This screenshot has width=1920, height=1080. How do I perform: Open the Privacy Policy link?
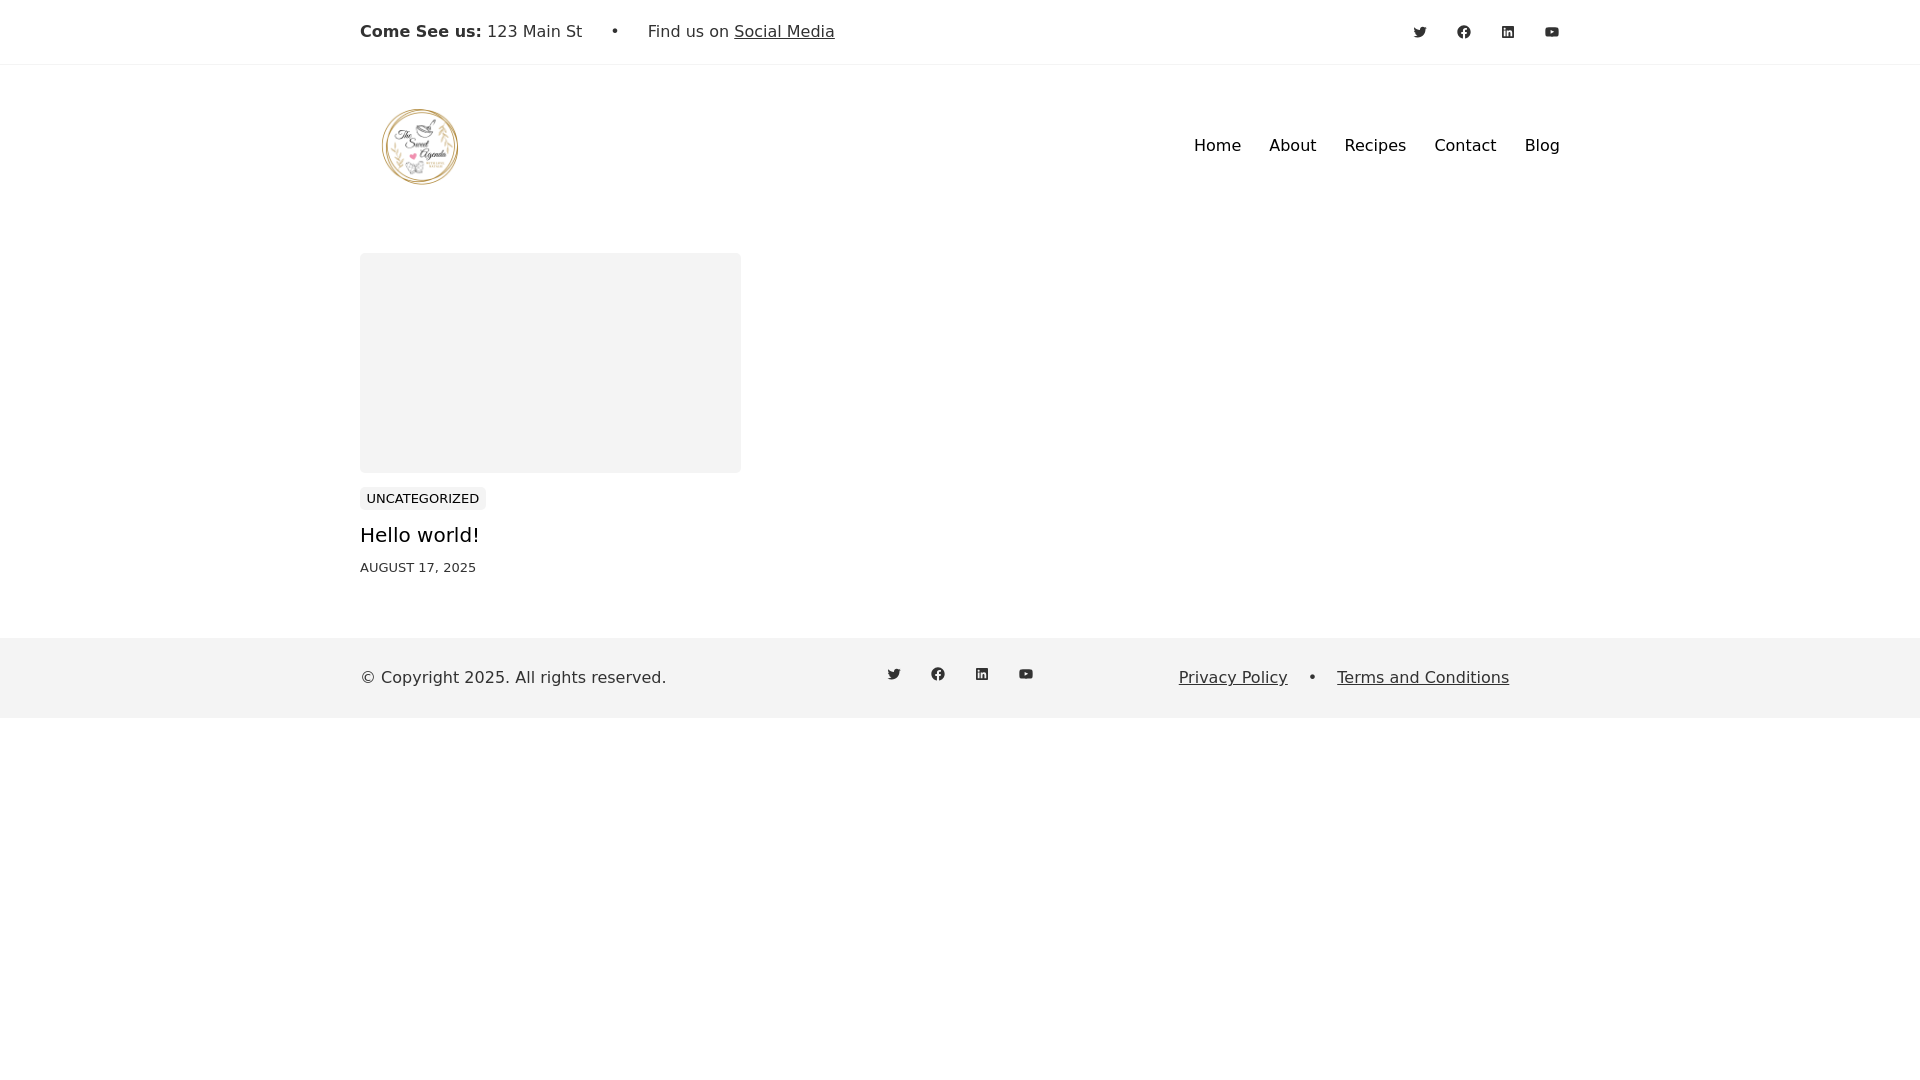coord(1233,678)
